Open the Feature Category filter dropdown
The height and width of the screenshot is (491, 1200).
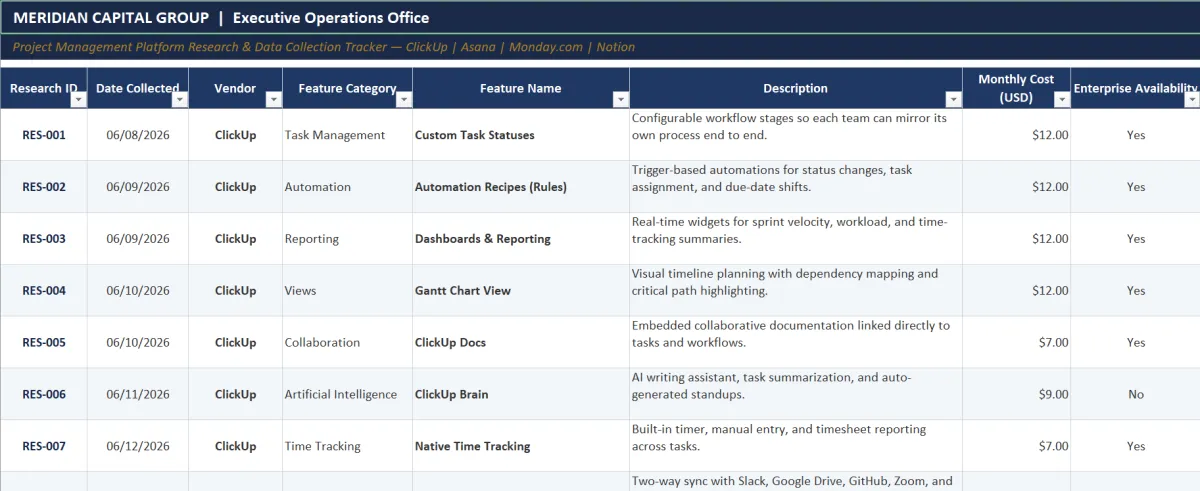(x=403, y=100)
